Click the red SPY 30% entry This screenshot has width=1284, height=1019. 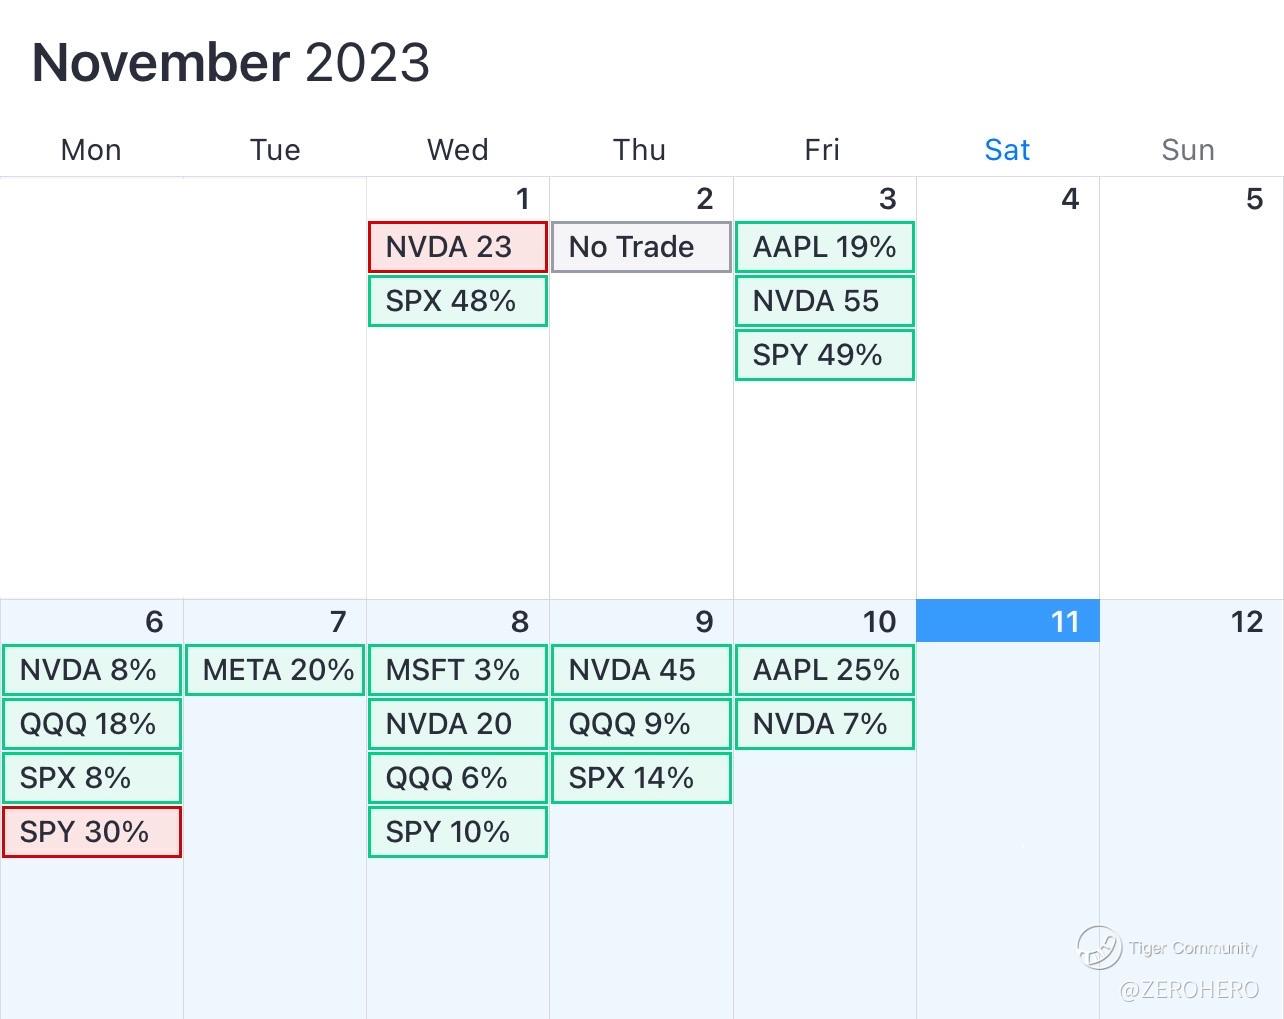click(91, 832)
